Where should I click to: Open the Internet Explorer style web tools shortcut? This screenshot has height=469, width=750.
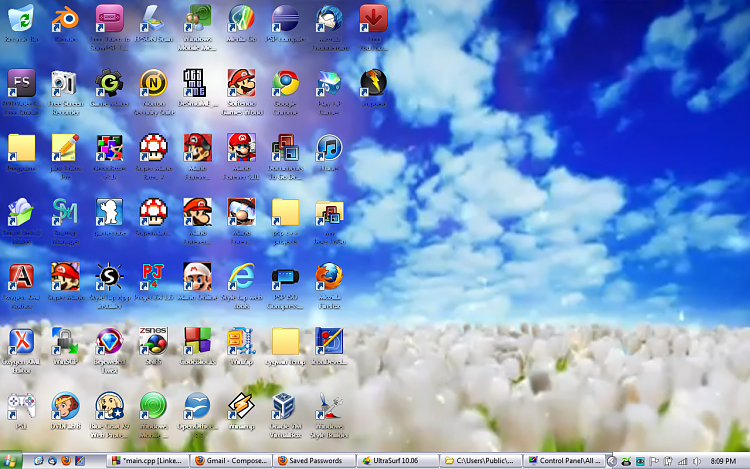[x=242, y=277]
